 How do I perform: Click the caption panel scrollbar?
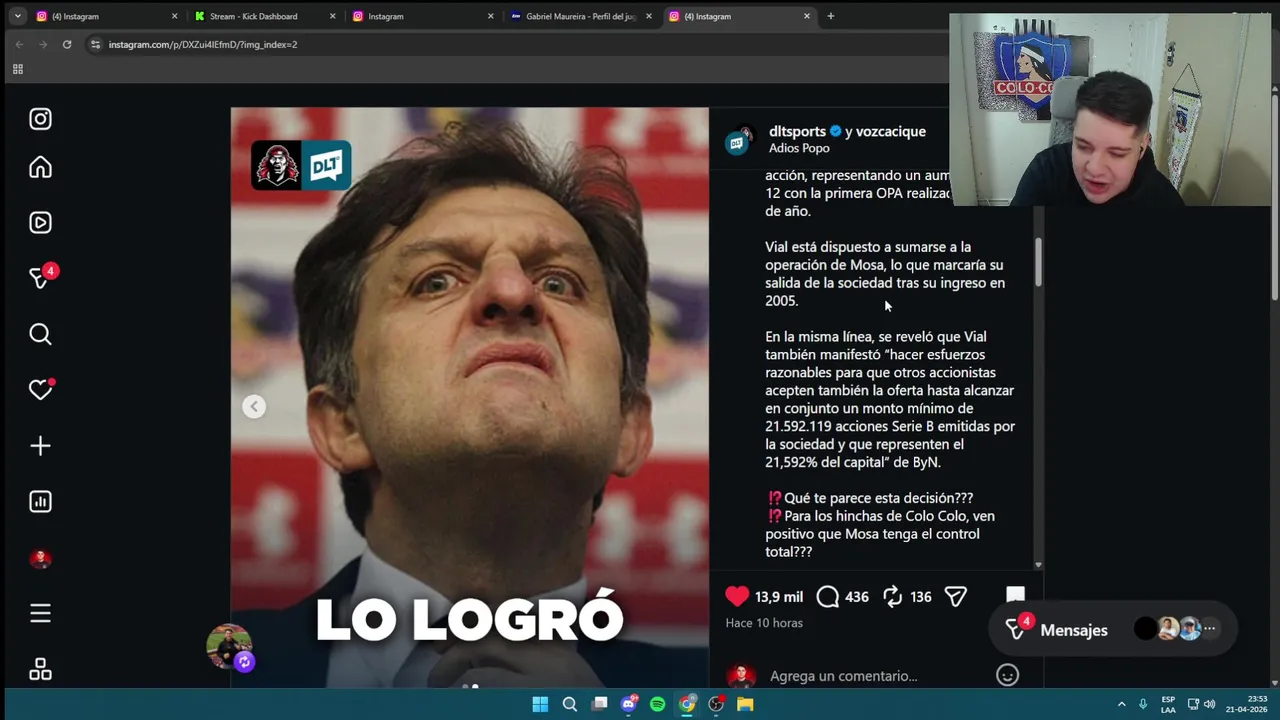coord(1038,261)
